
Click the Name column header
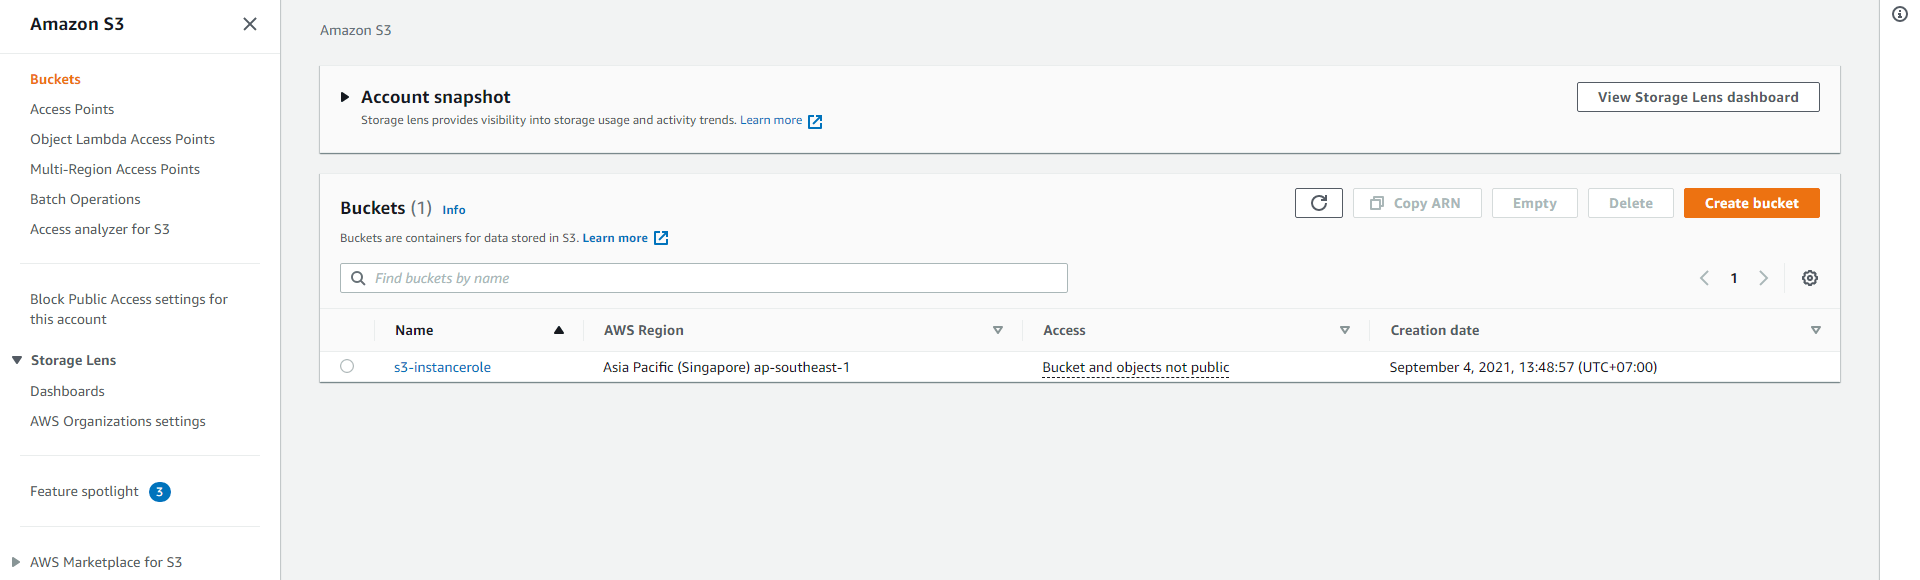(x=414, y=330)
